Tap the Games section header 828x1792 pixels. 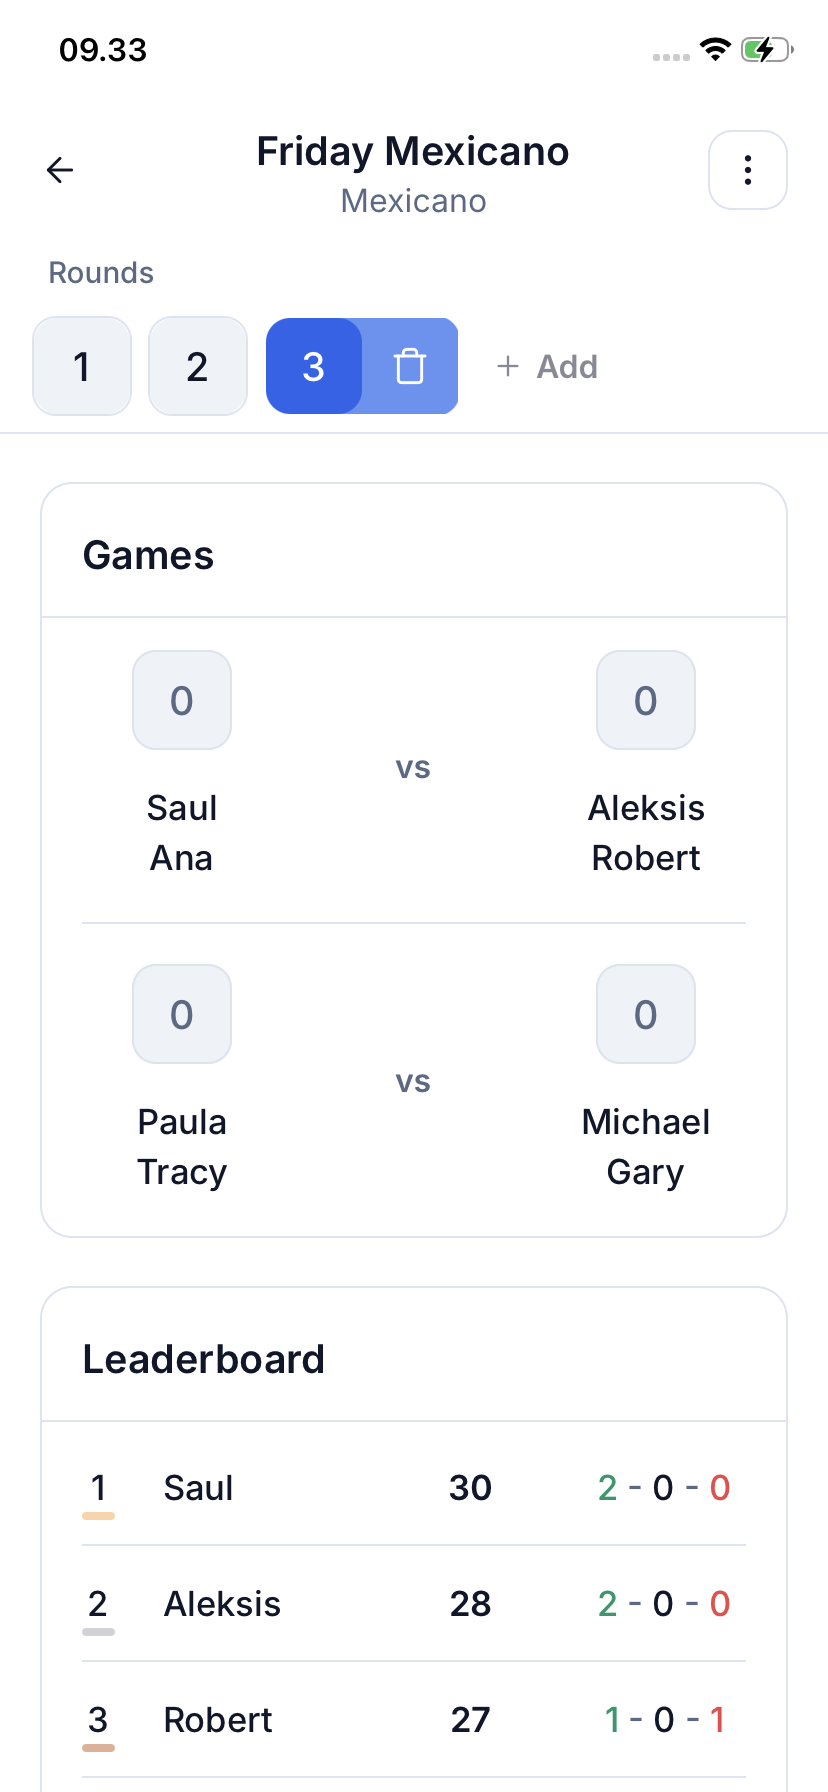149,556
